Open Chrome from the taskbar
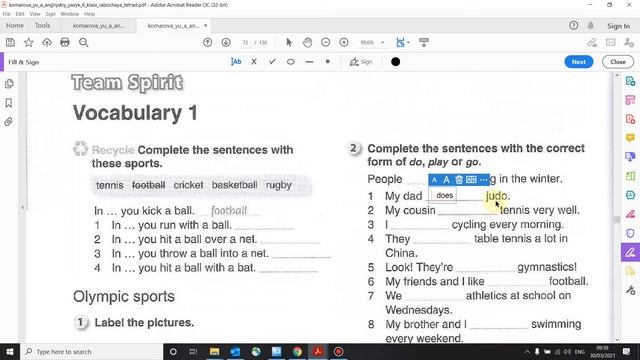 click(x=297, y=351)
